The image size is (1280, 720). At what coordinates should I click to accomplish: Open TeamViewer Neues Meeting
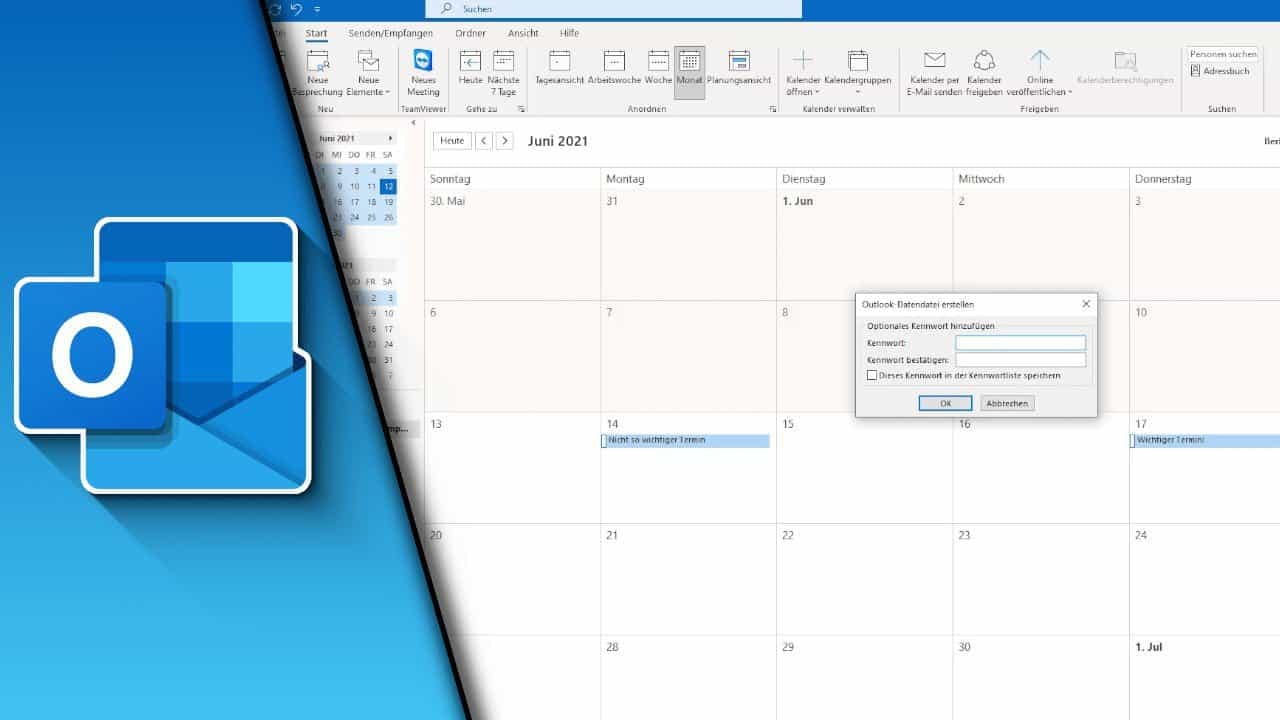tap(423, 73)
